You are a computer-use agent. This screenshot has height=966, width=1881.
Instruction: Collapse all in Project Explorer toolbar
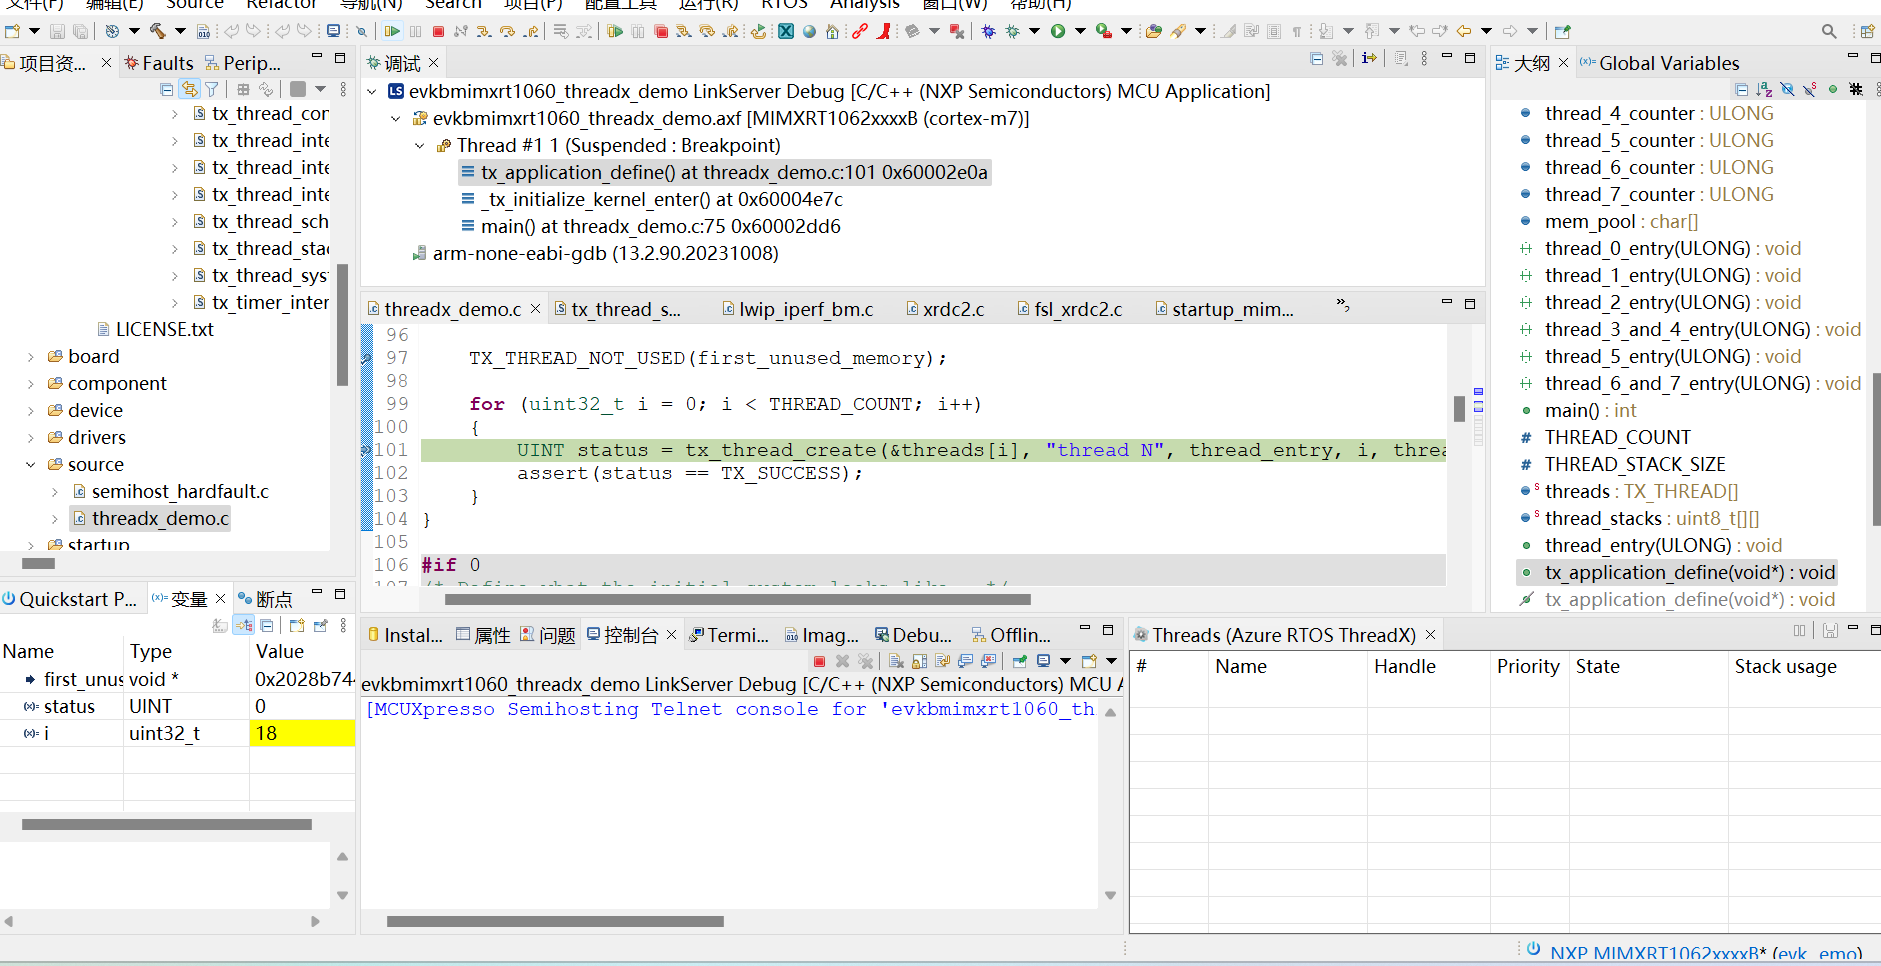point(167,89)
